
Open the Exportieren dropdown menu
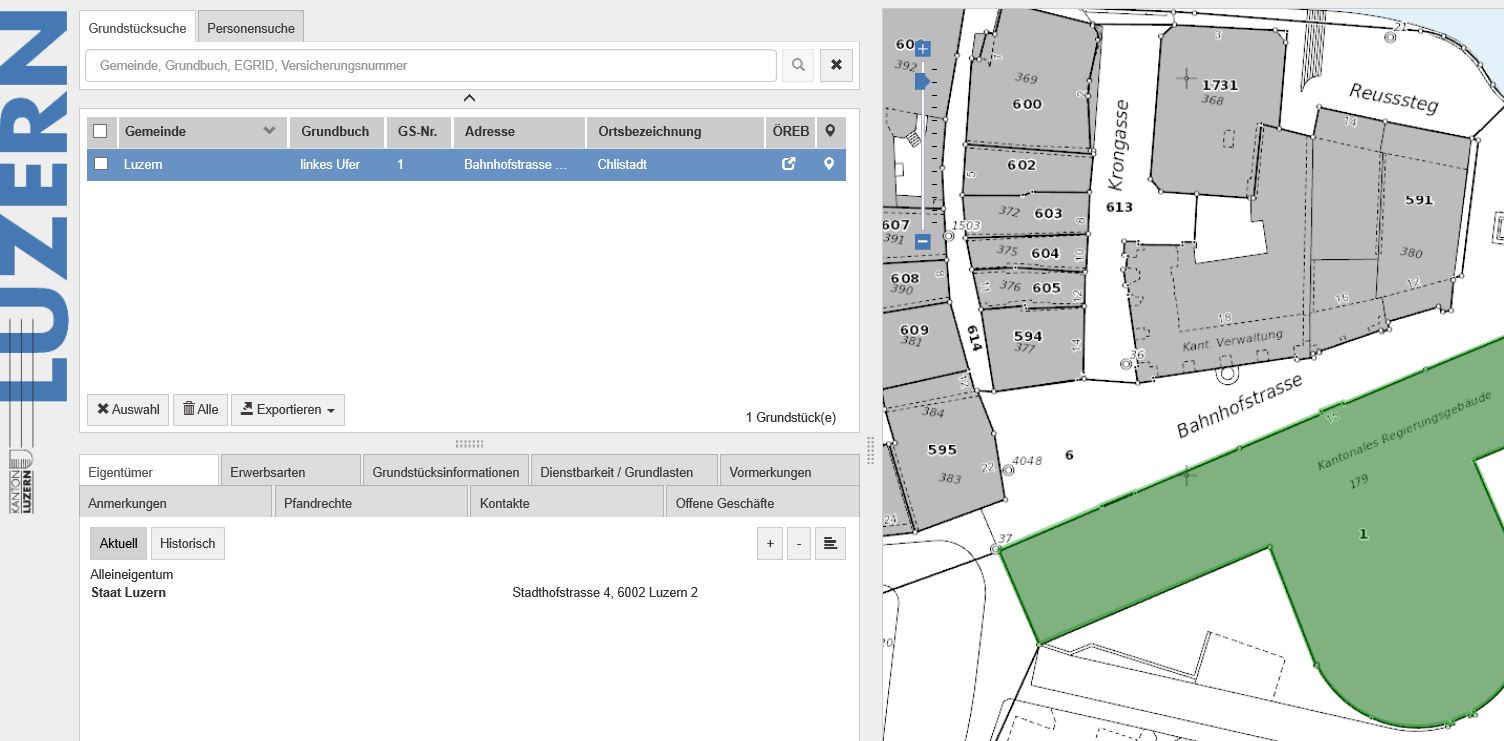(288, 409)
